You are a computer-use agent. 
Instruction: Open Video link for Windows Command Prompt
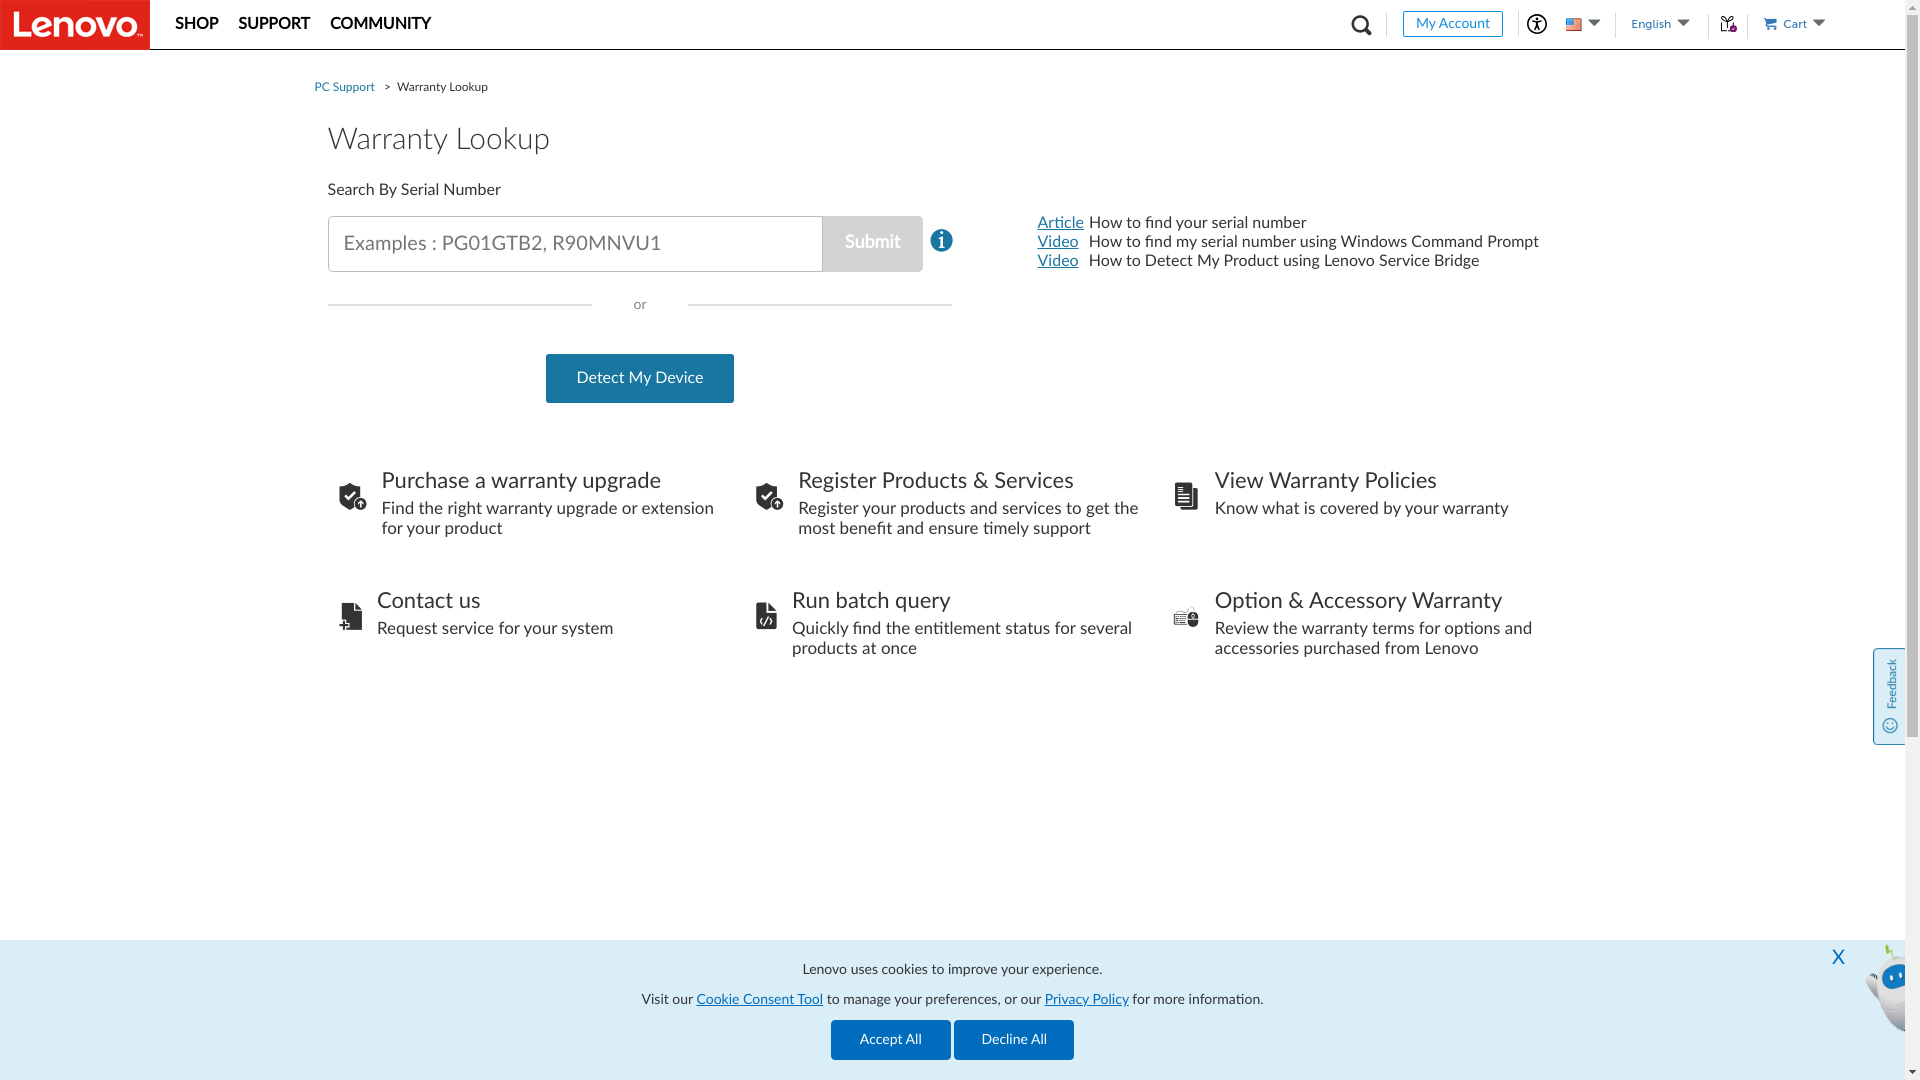(x=1057, y=242)
